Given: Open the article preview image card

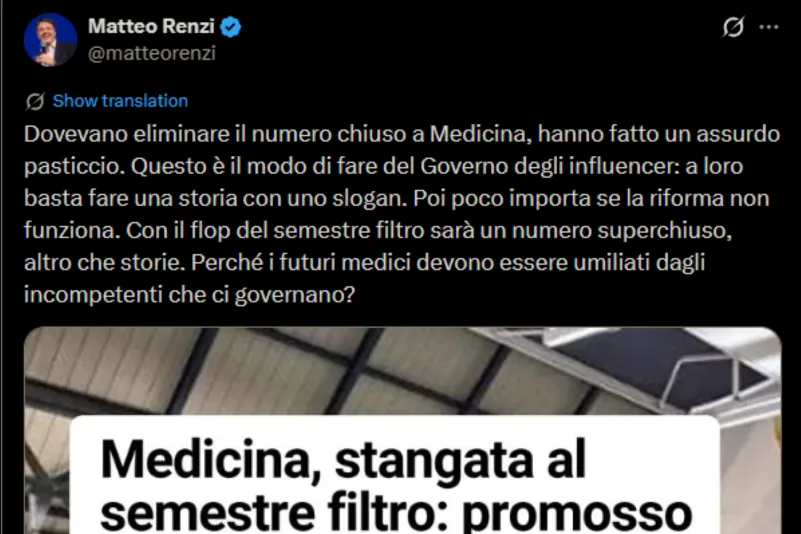Looking at the screenshot, I should [403, 430].
